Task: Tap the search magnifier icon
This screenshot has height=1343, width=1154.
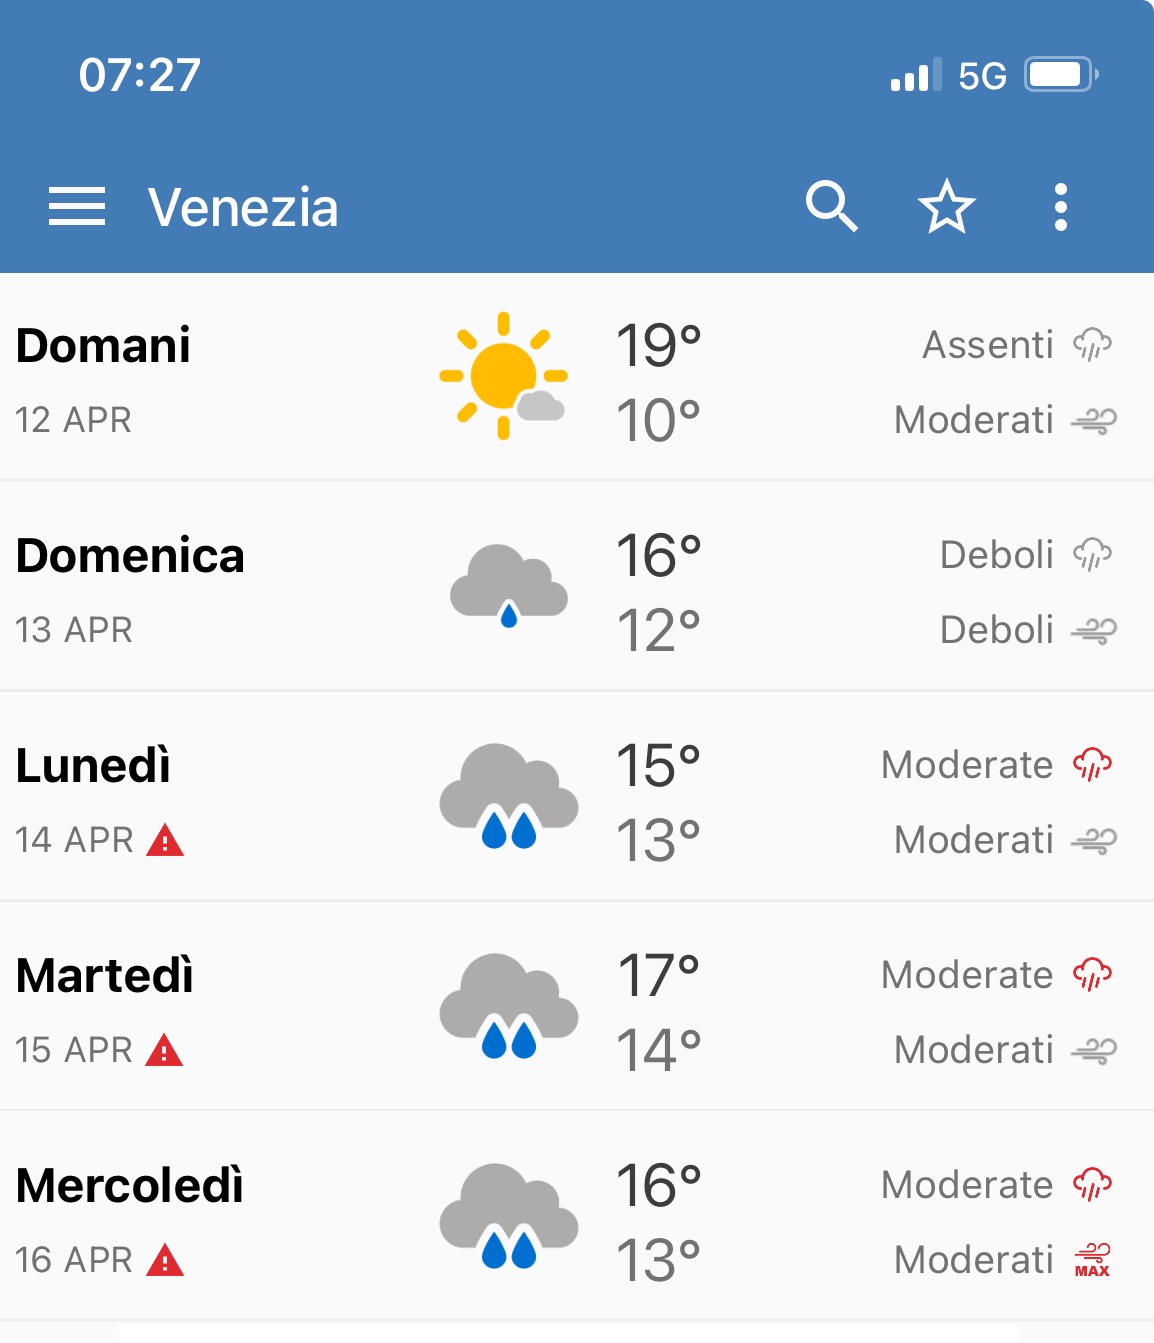Action: [831, 207]
